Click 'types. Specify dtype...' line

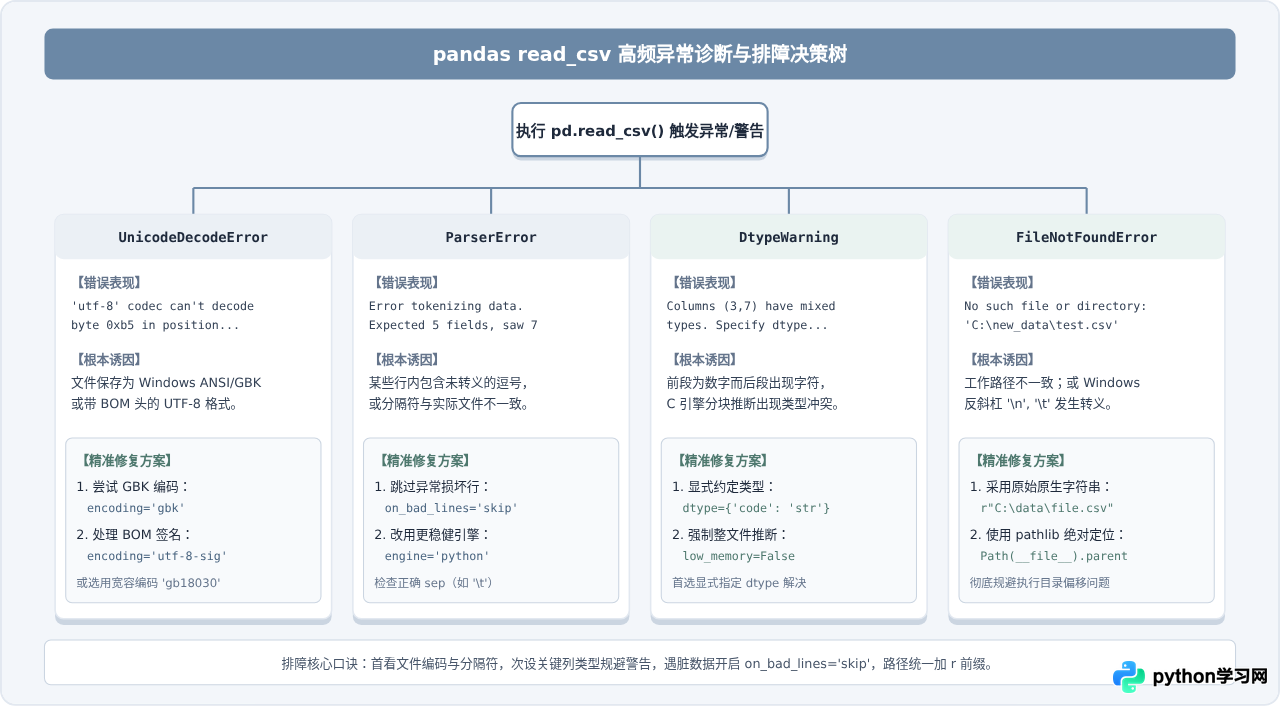coord(747,325)
